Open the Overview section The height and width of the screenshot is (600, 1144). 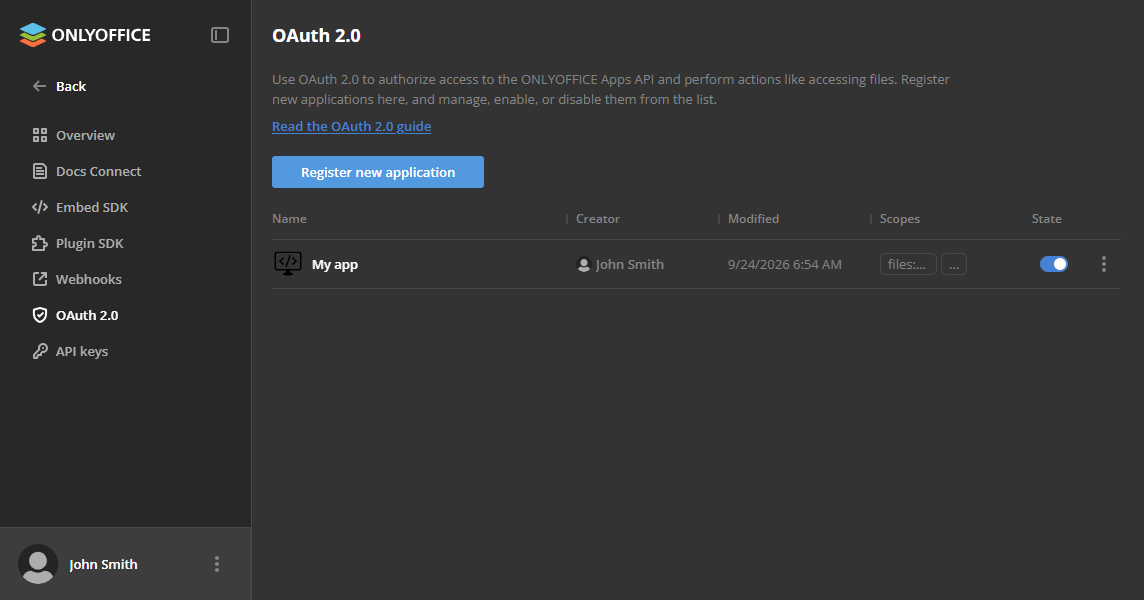(85, 135)
